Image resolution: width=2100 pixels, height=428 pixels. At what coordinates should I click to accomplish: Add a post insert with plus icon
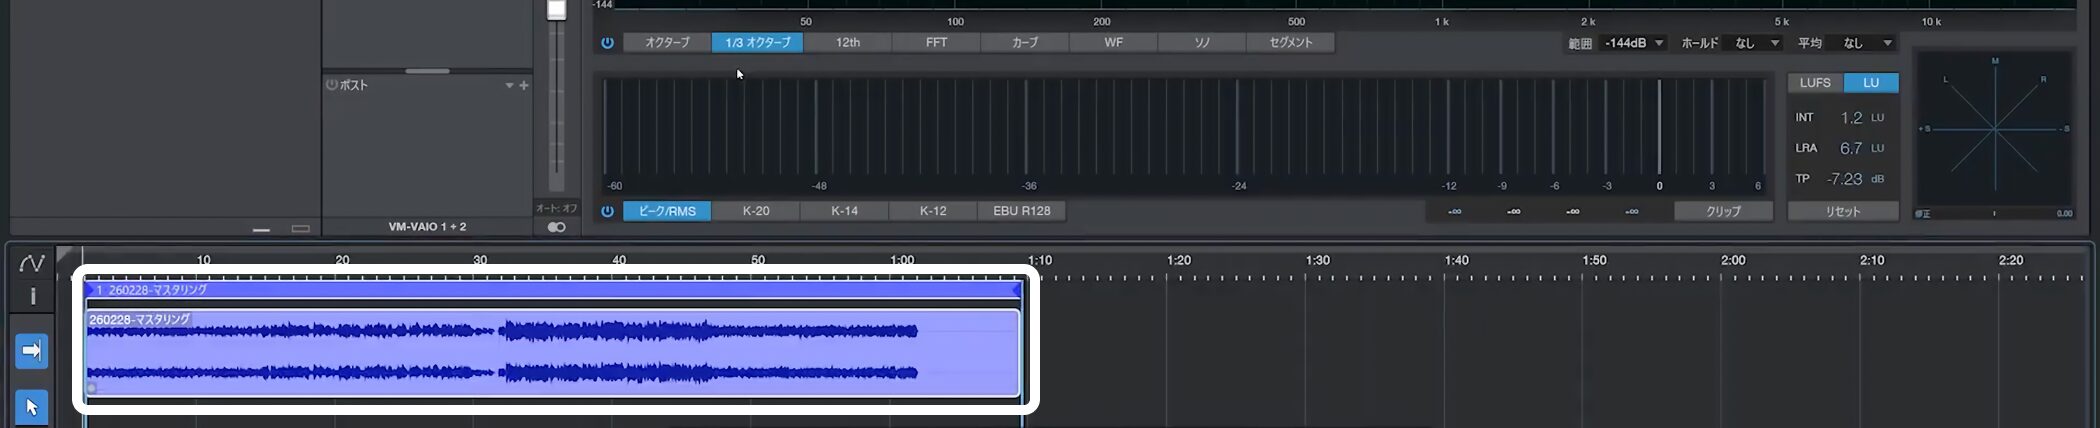click(x=524, y=85)
